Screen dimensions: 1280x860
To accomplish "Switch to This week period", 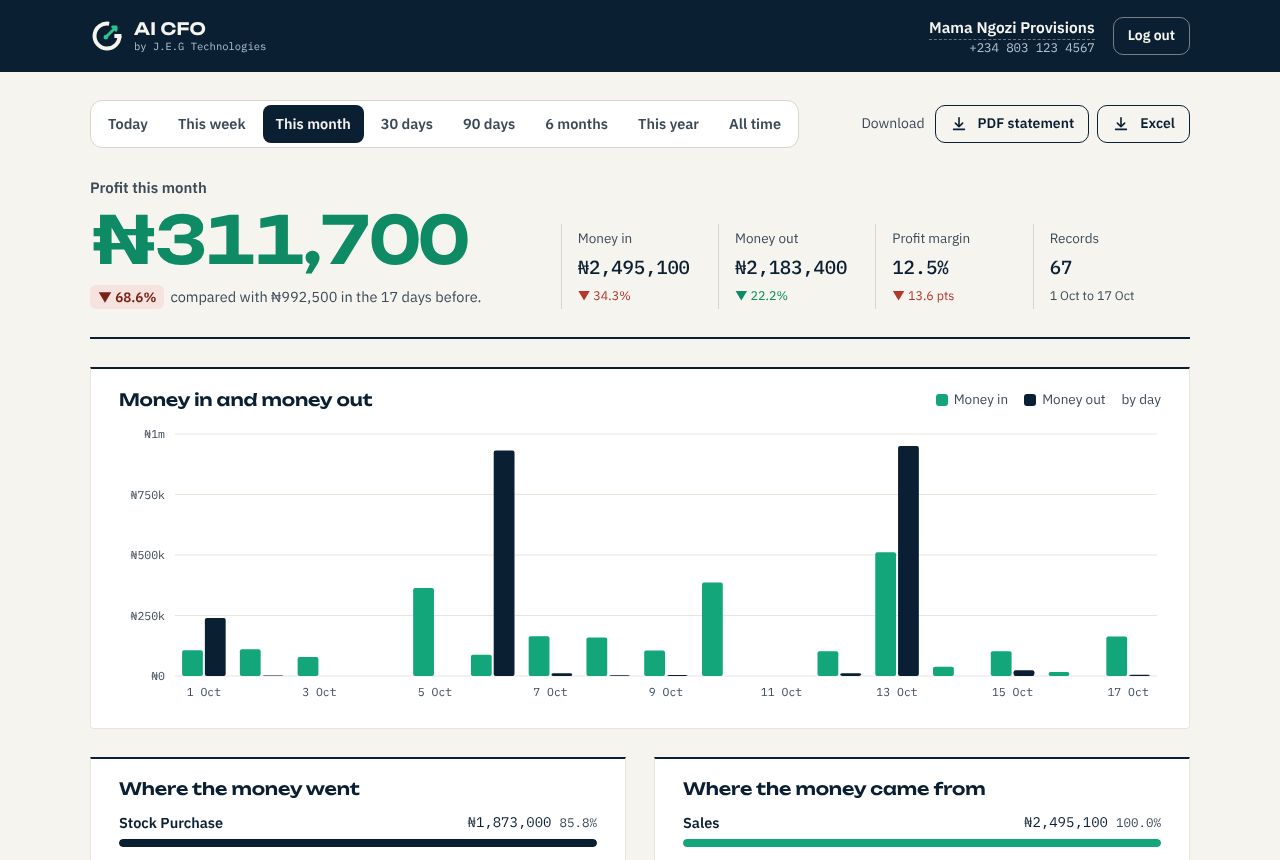I will pyautogui.click(x=212, y=124).
